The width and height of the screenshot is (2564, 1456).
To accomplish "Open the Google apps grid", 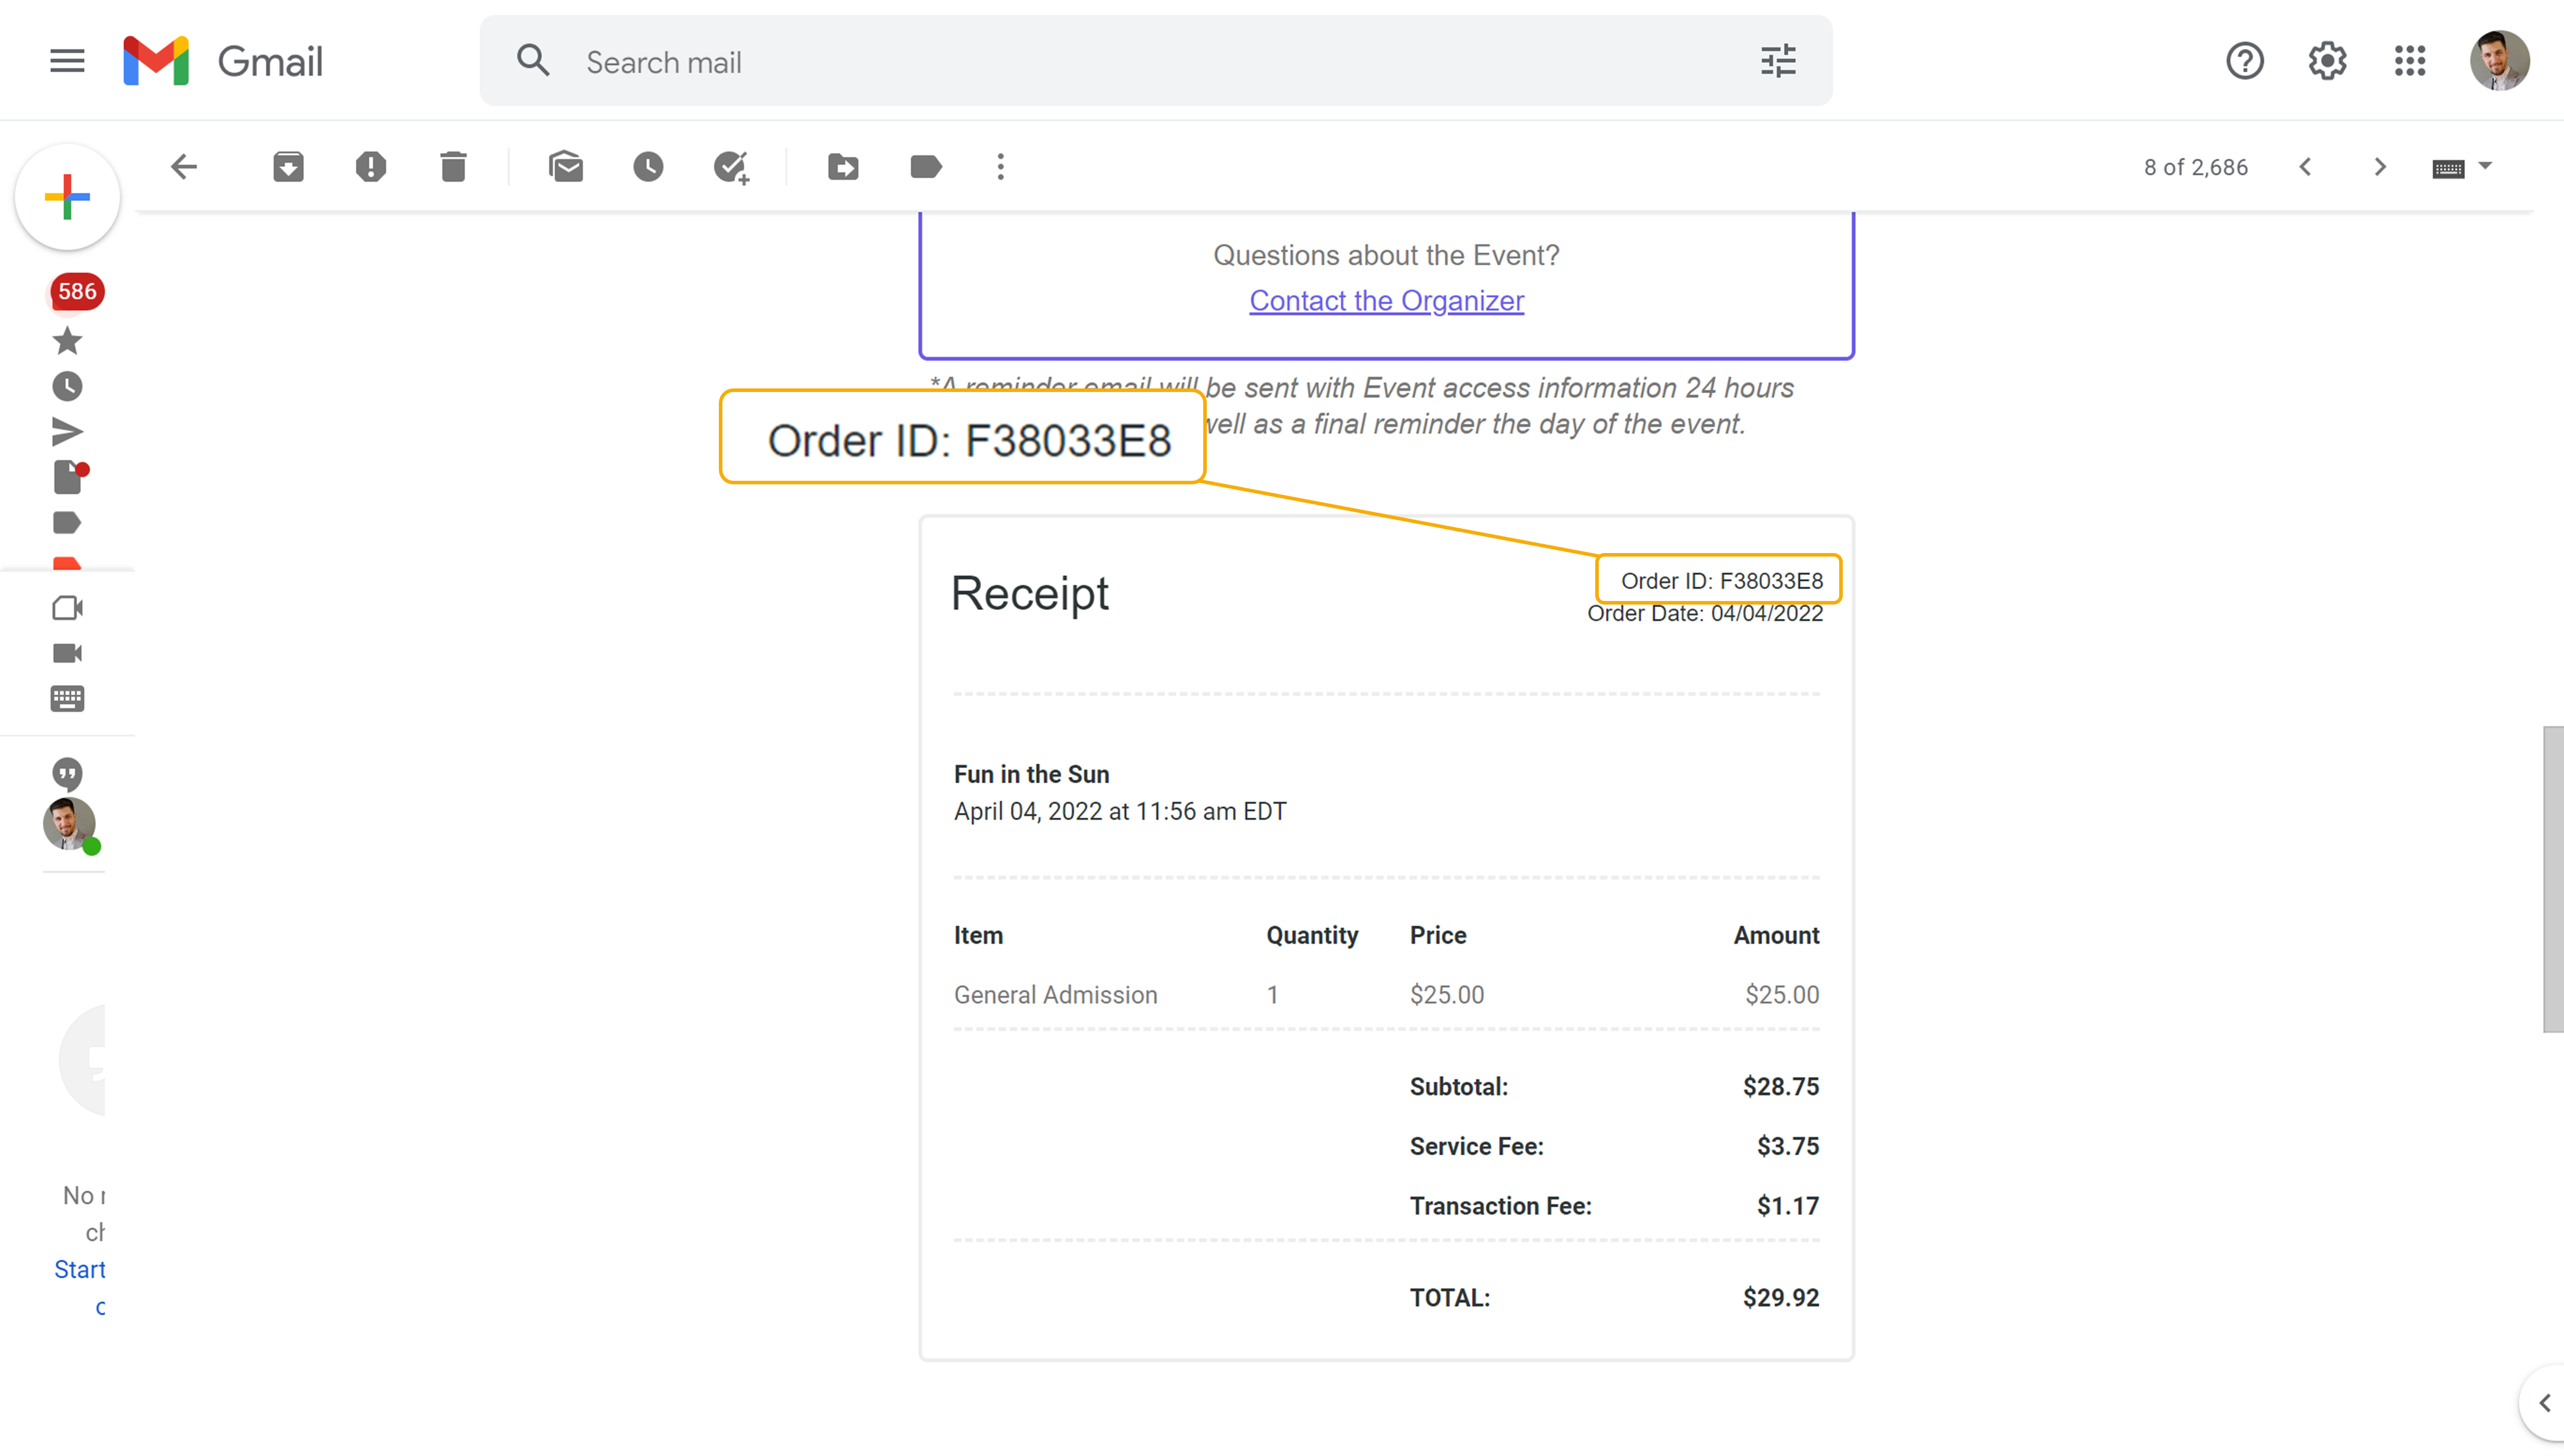I will [2410, 62].
